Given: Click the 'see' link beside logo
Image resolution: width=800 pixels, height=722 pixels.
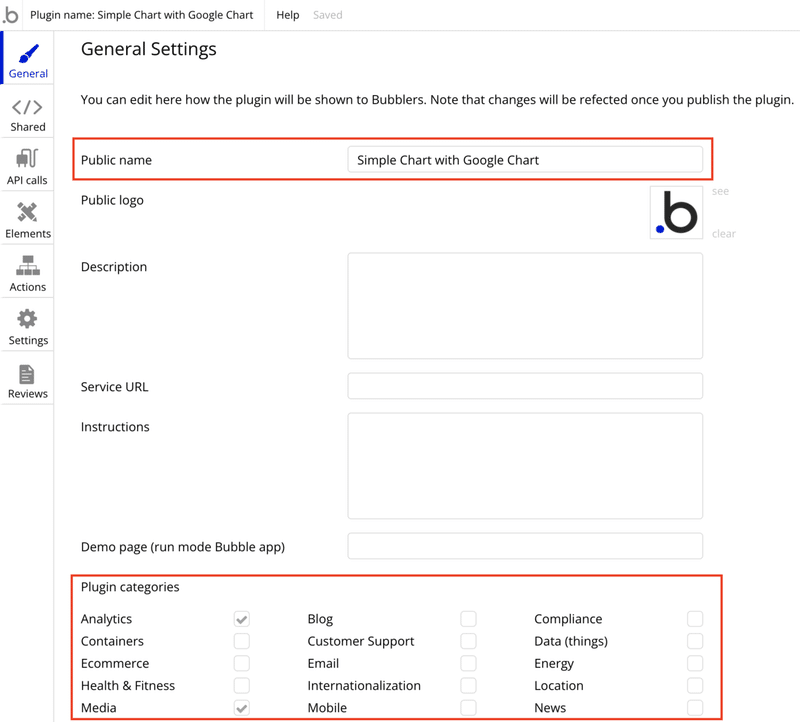Looking at the screenshot, I should pos(720,191).
